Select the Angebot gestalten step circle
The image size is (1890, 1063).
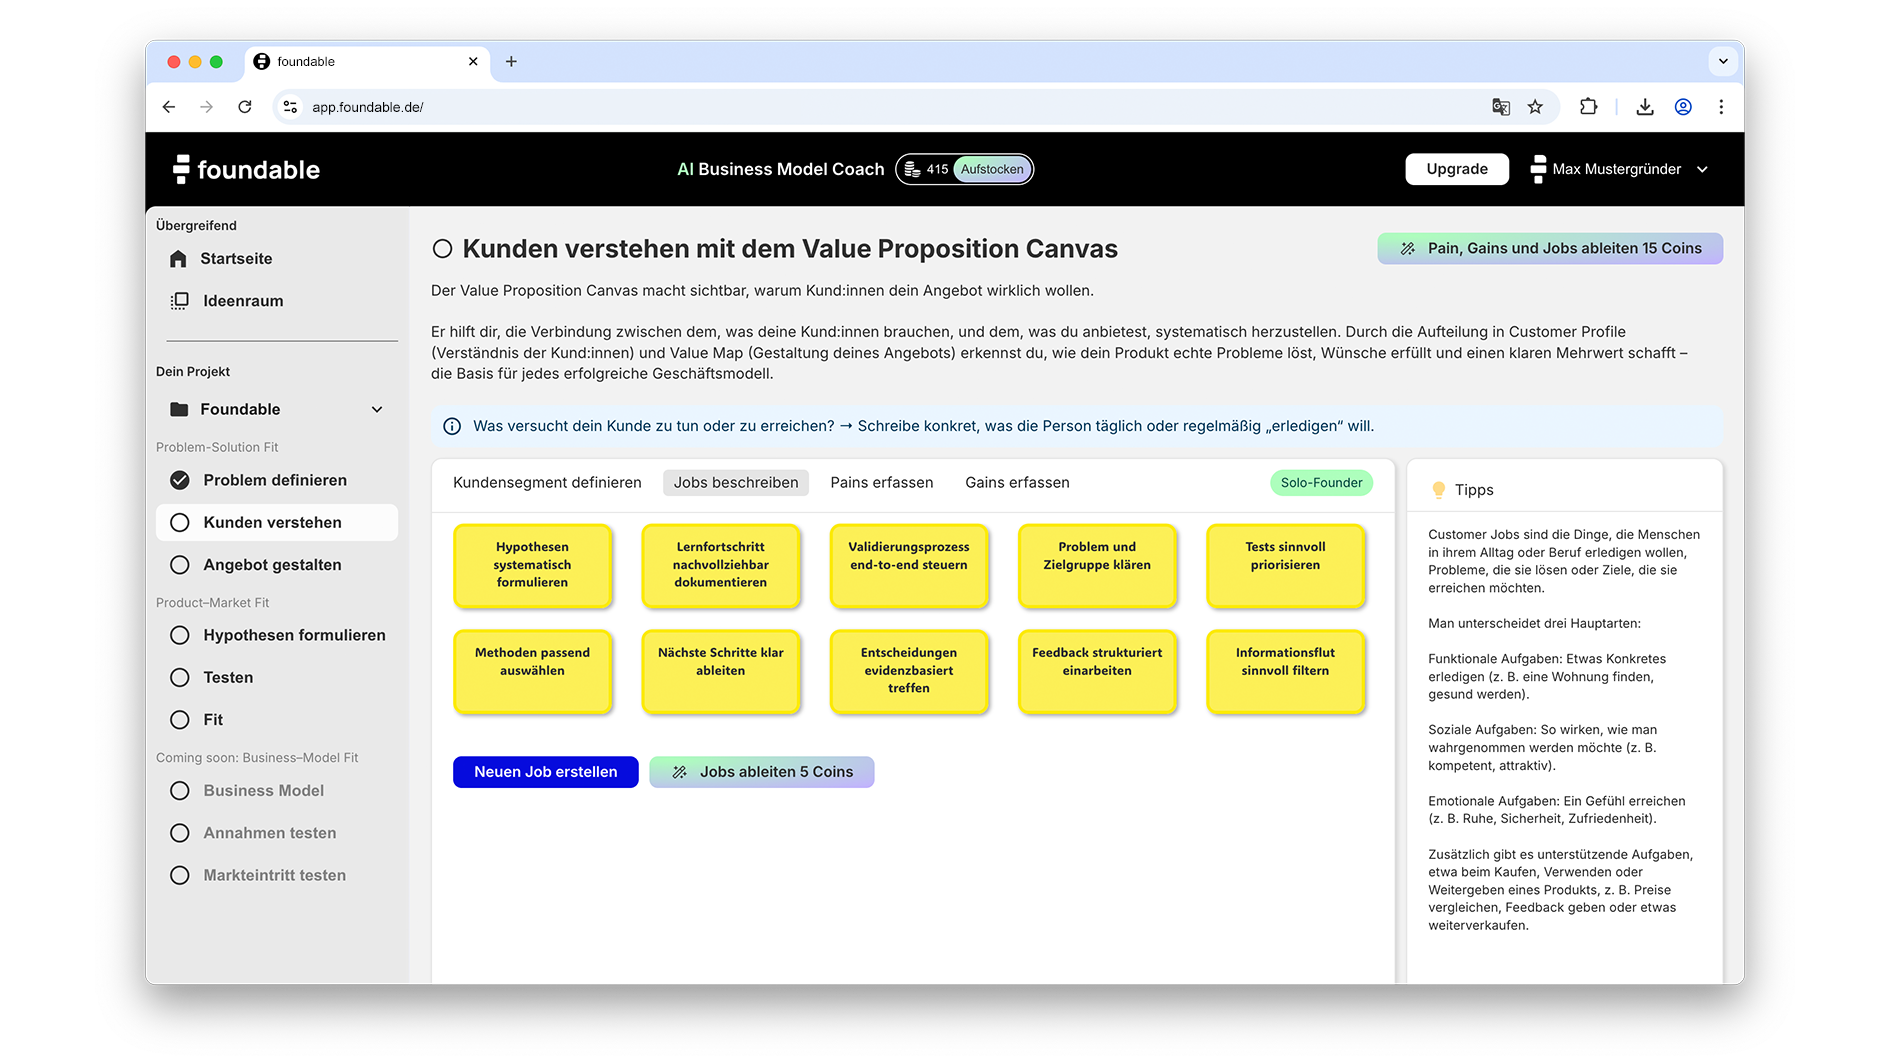180,565
